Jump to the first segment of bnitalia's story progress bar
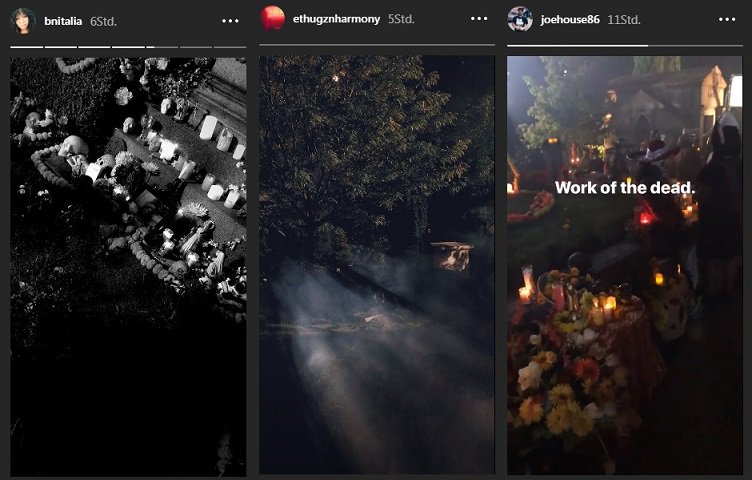The height and width of the screenshot is (480, 752). [27, 47]
